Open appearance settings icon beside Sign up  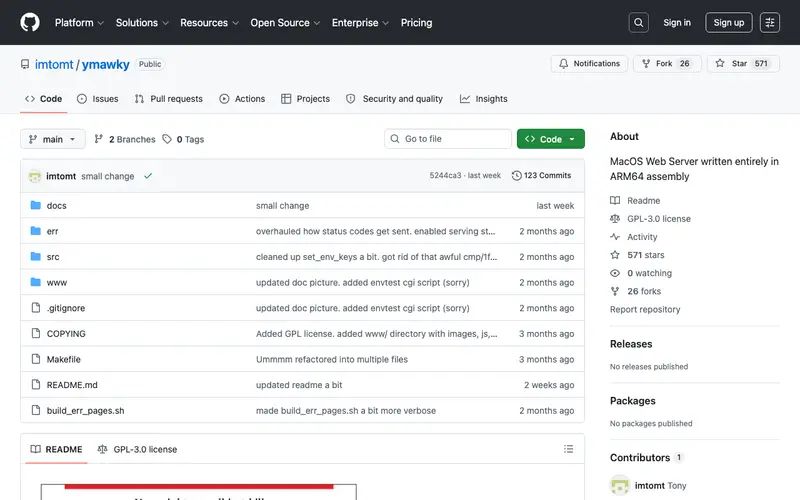769,22
